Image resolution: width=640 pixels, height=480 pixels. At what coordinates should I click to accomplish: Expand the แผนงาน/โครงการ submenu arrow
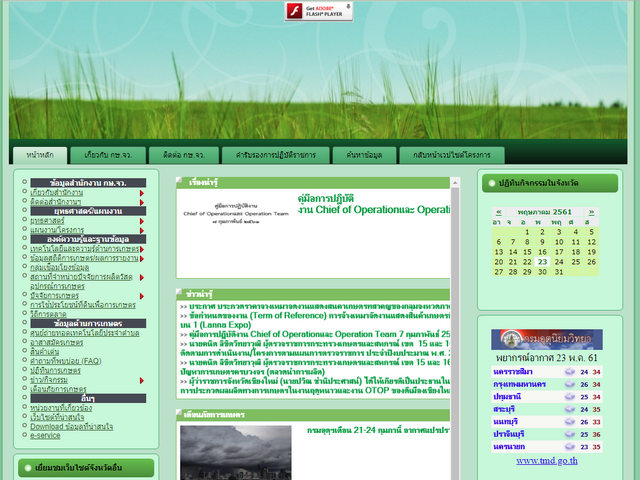pos(142,231)
